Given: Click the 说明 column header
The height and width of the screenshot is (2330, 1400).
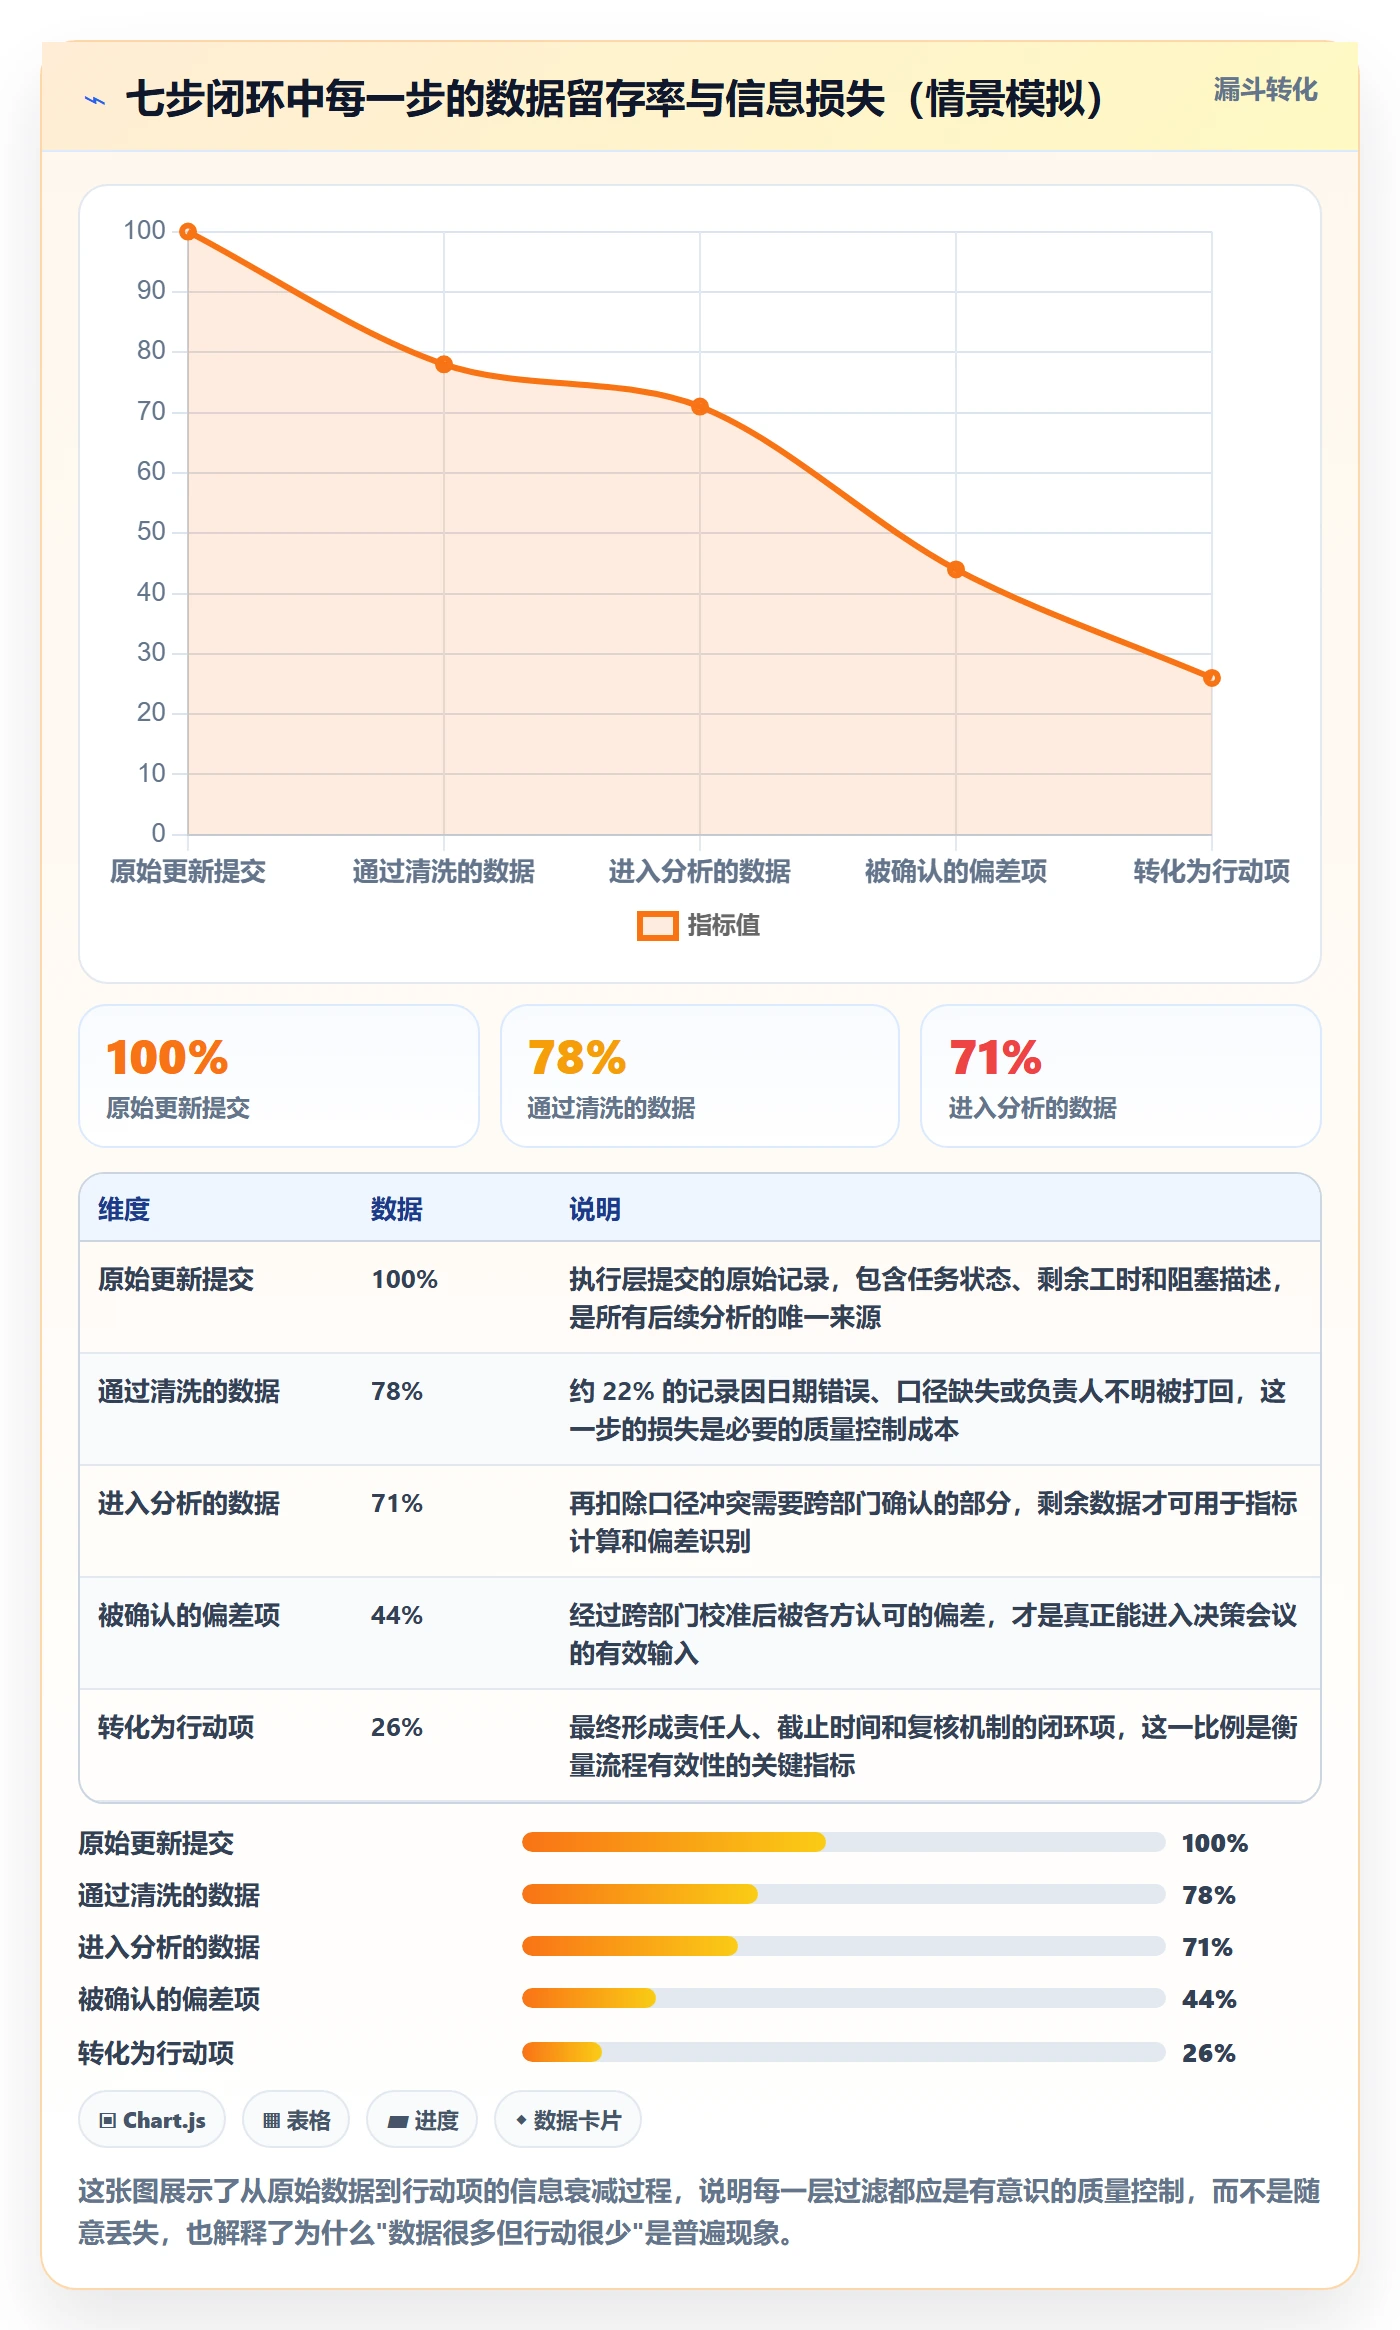Looking at the screenshot, I should (x=595, y=1210).
